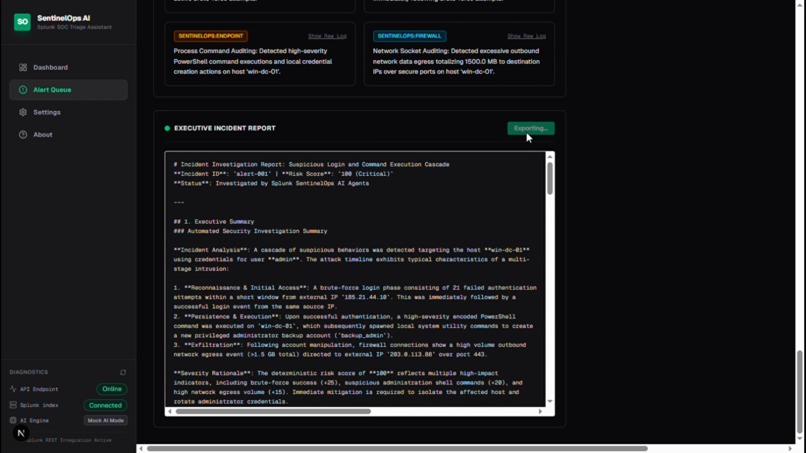806x453 pixels.
Task: Click the 'Status: Investigated by Splunk' line
Action: click(271, 184)
